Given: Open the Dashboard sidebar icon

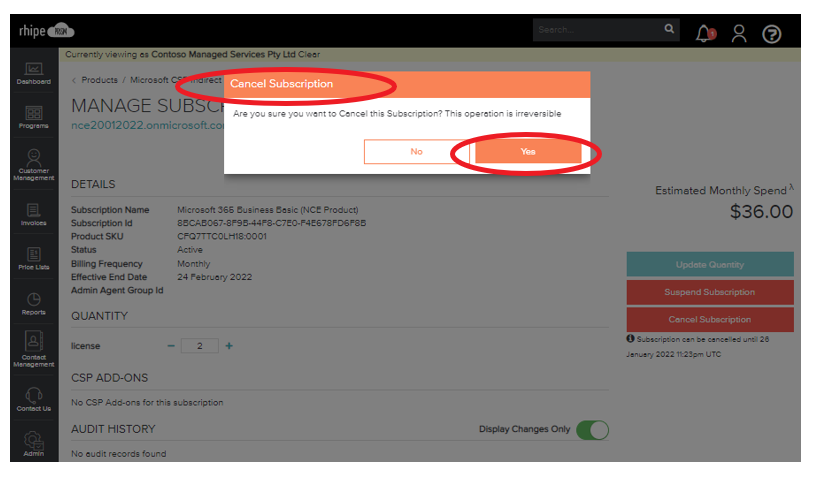Looking at the screenshot, I should [x=34, y=73].
